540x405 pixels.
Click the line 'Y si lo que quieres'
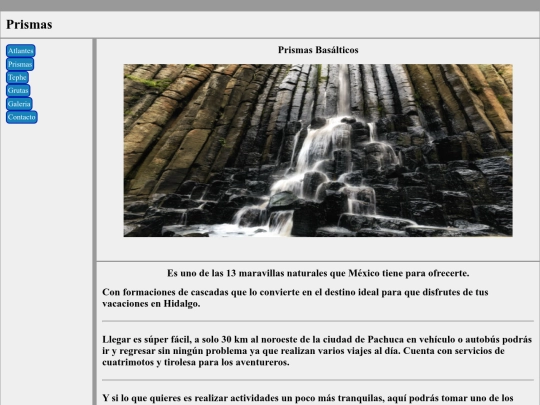[x=308, y=398]
